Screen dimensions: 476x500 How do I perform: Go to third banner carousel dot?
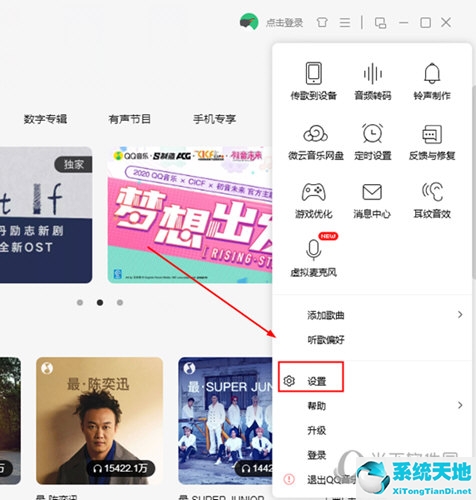120,302
